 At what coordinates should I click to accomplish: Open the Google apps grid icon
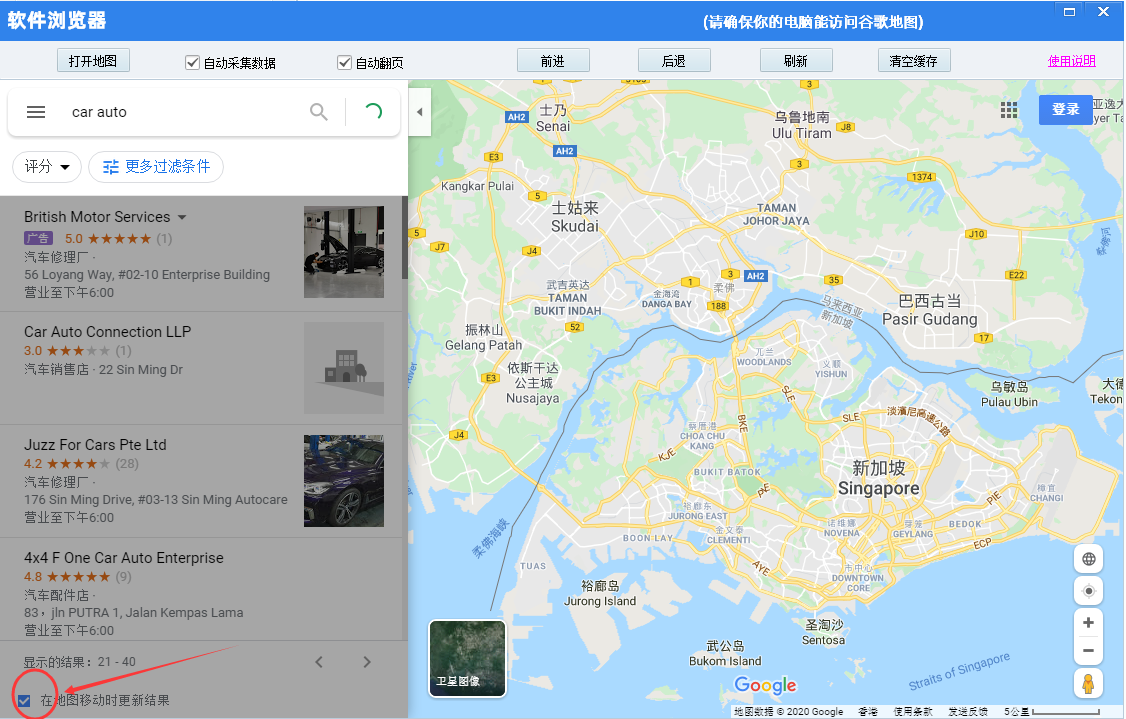(x=1009, y=110)
